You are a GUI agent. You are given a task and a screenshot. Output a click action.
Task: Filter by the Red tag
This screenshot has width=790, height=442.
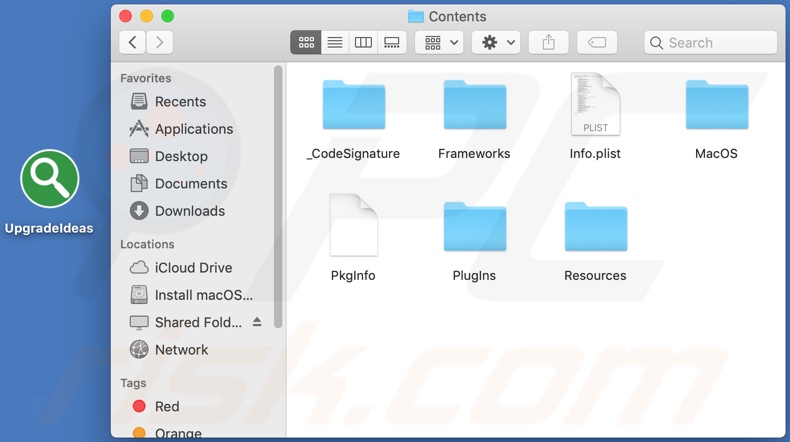pos(155,406)
